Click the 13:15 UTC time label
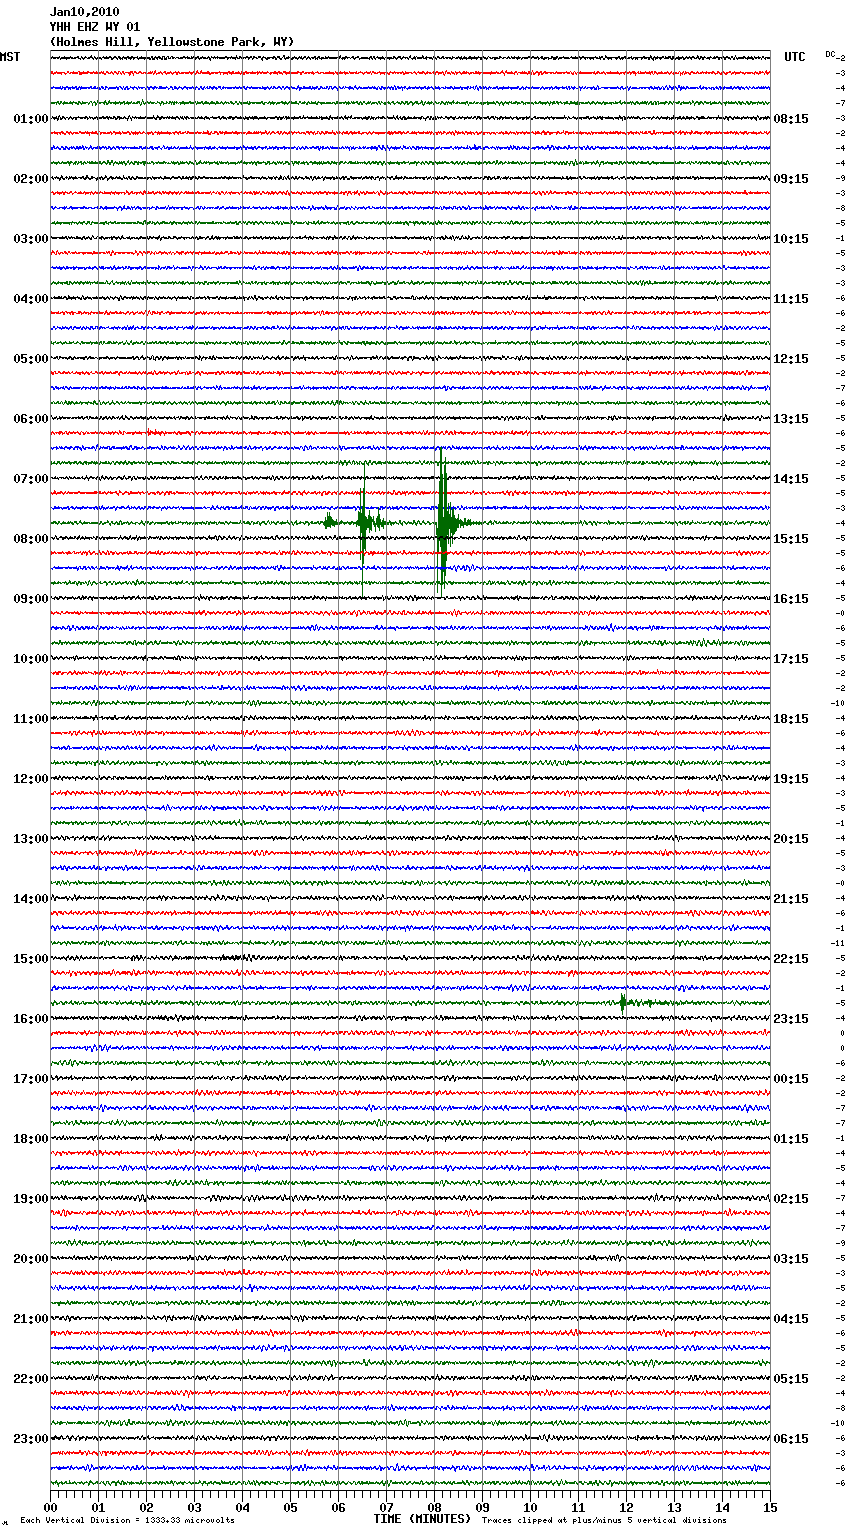The height and width of the screenshot is (1534, 850). 791,419
